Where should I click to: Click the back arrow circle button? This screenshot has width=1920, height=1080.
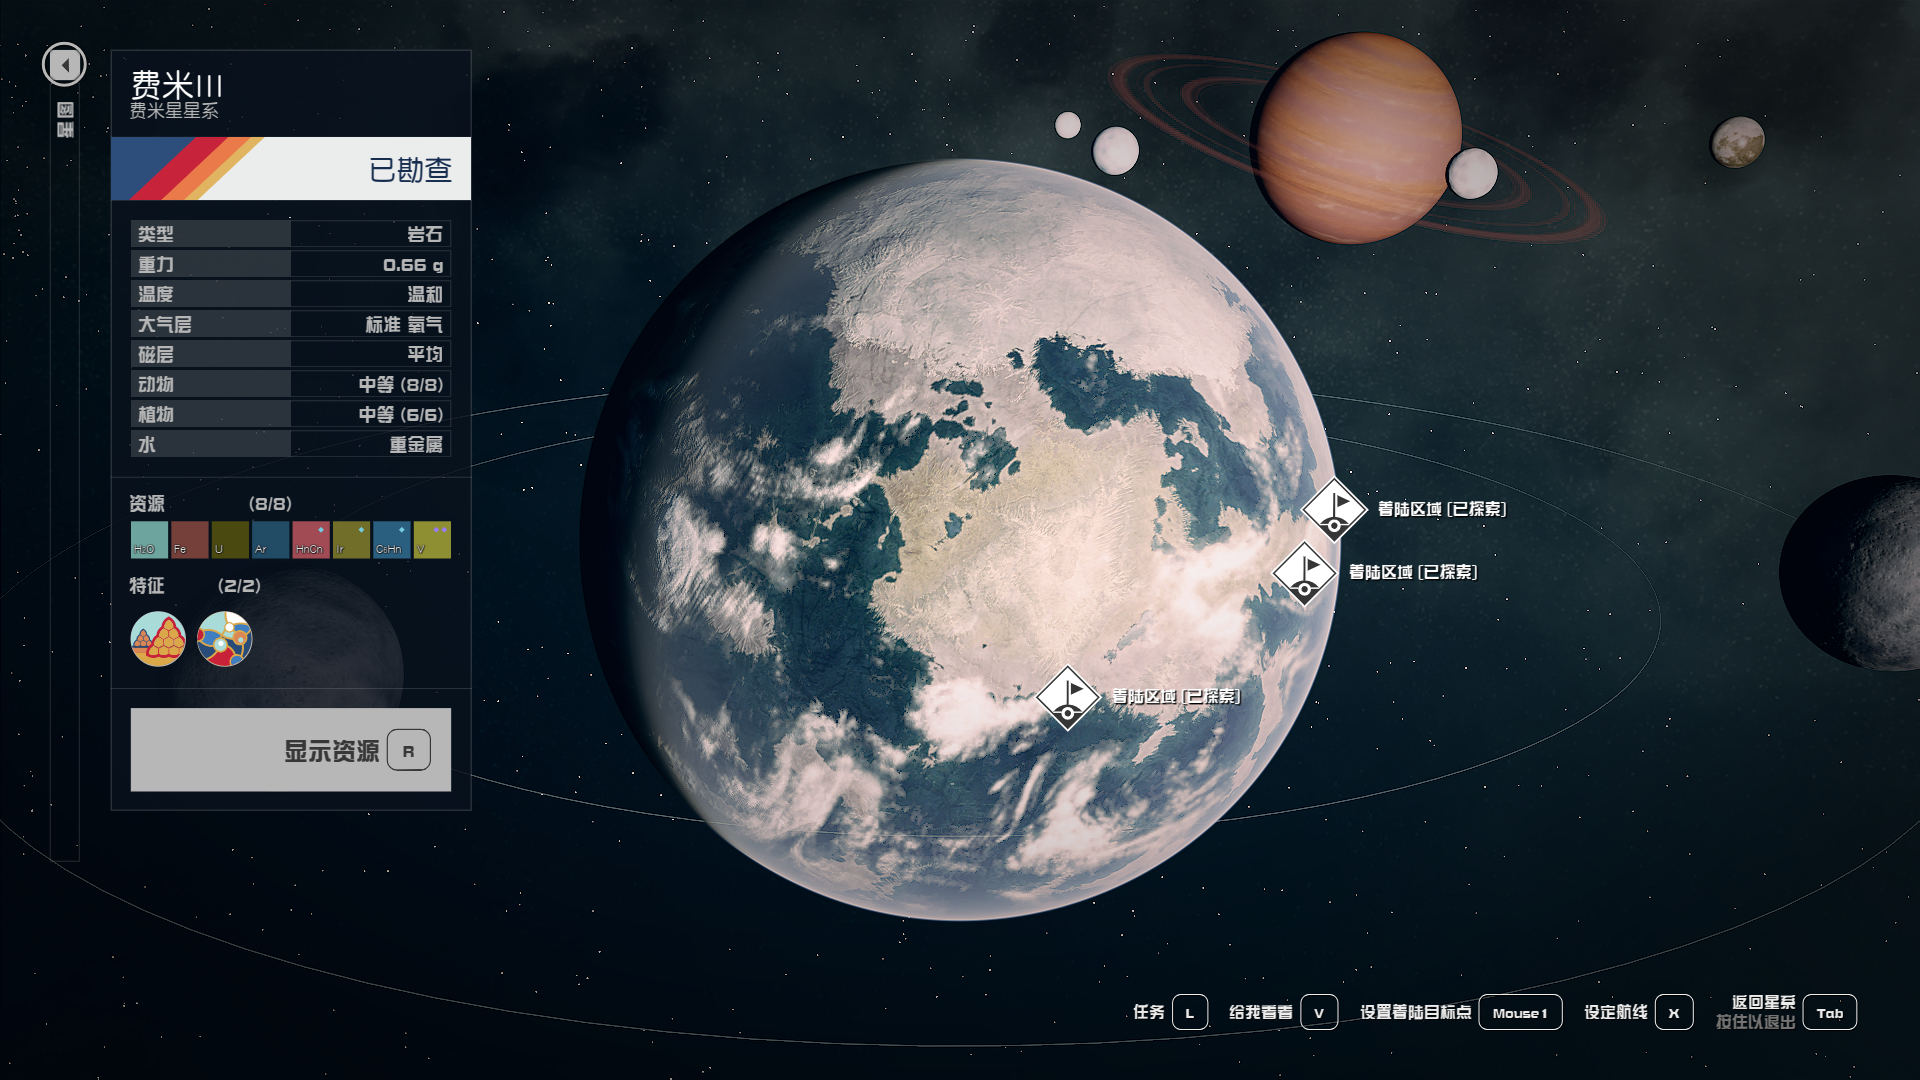64,65
